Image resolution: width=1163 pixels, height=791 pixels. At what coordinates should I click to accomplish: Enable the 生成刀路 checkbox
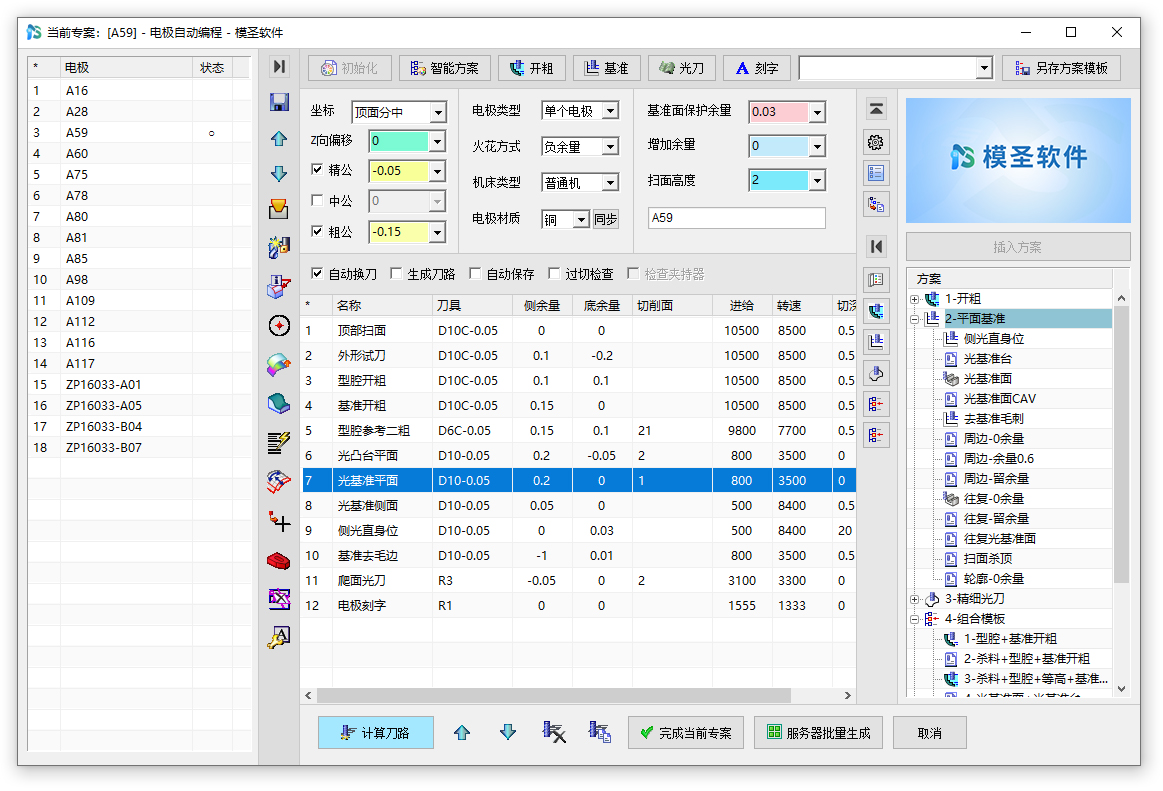397,274
